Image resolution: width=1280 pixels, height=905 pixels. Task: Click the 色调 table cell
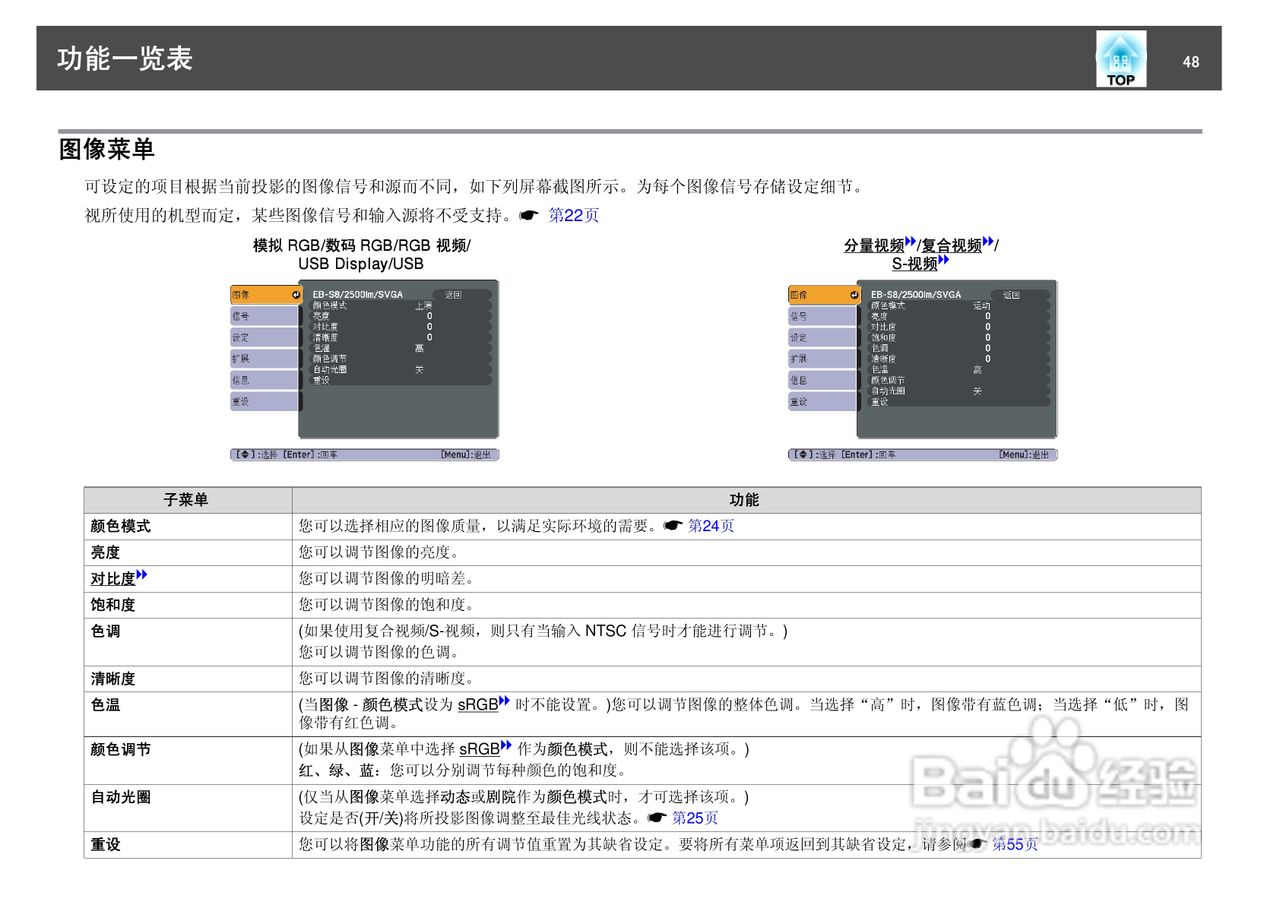tap(188, 642)
